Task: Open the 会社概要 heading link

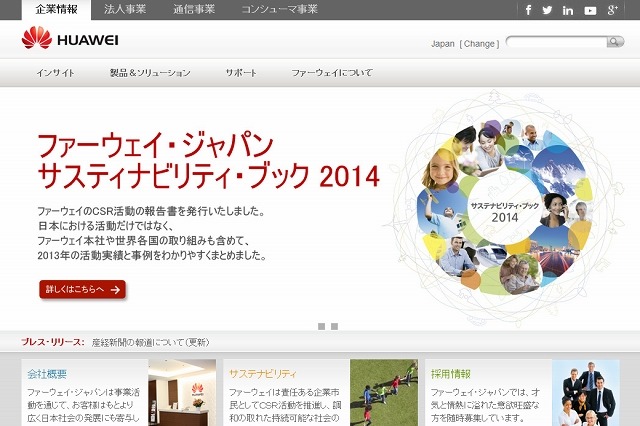Action: [47, 374]
